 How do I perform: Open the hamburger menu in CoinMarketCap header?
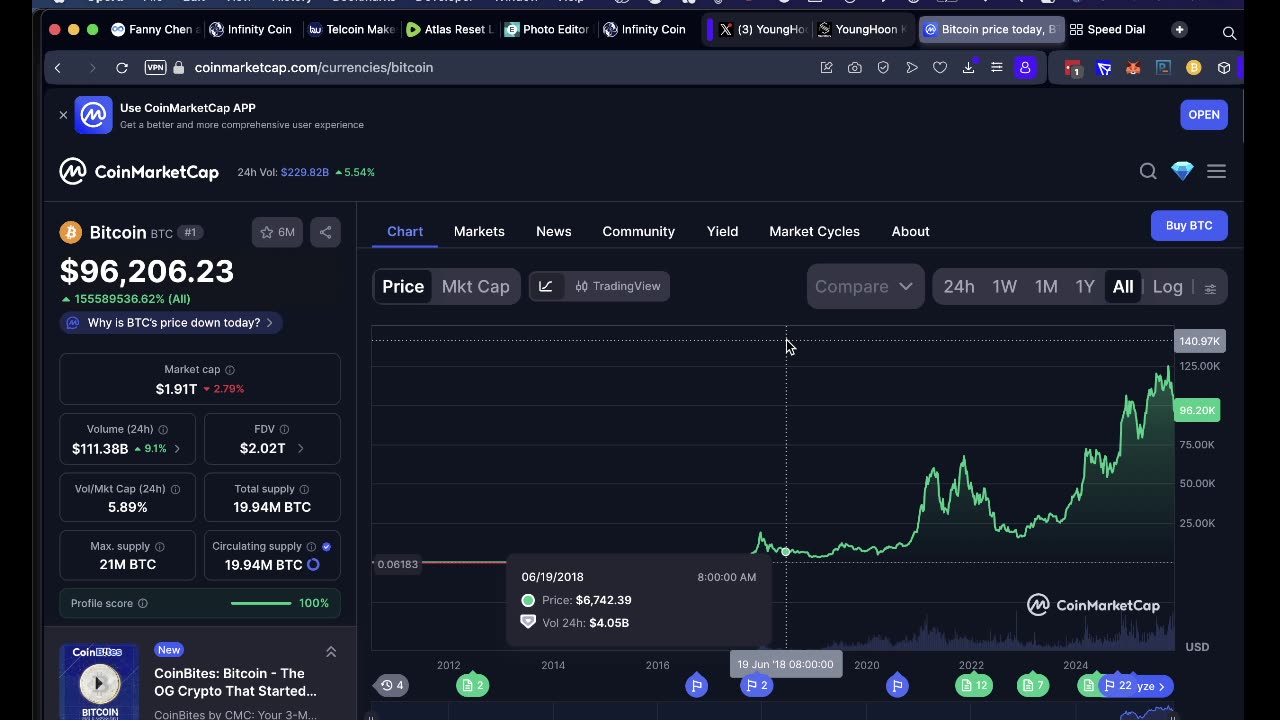pyautogui.click(x=1216, y=171)
